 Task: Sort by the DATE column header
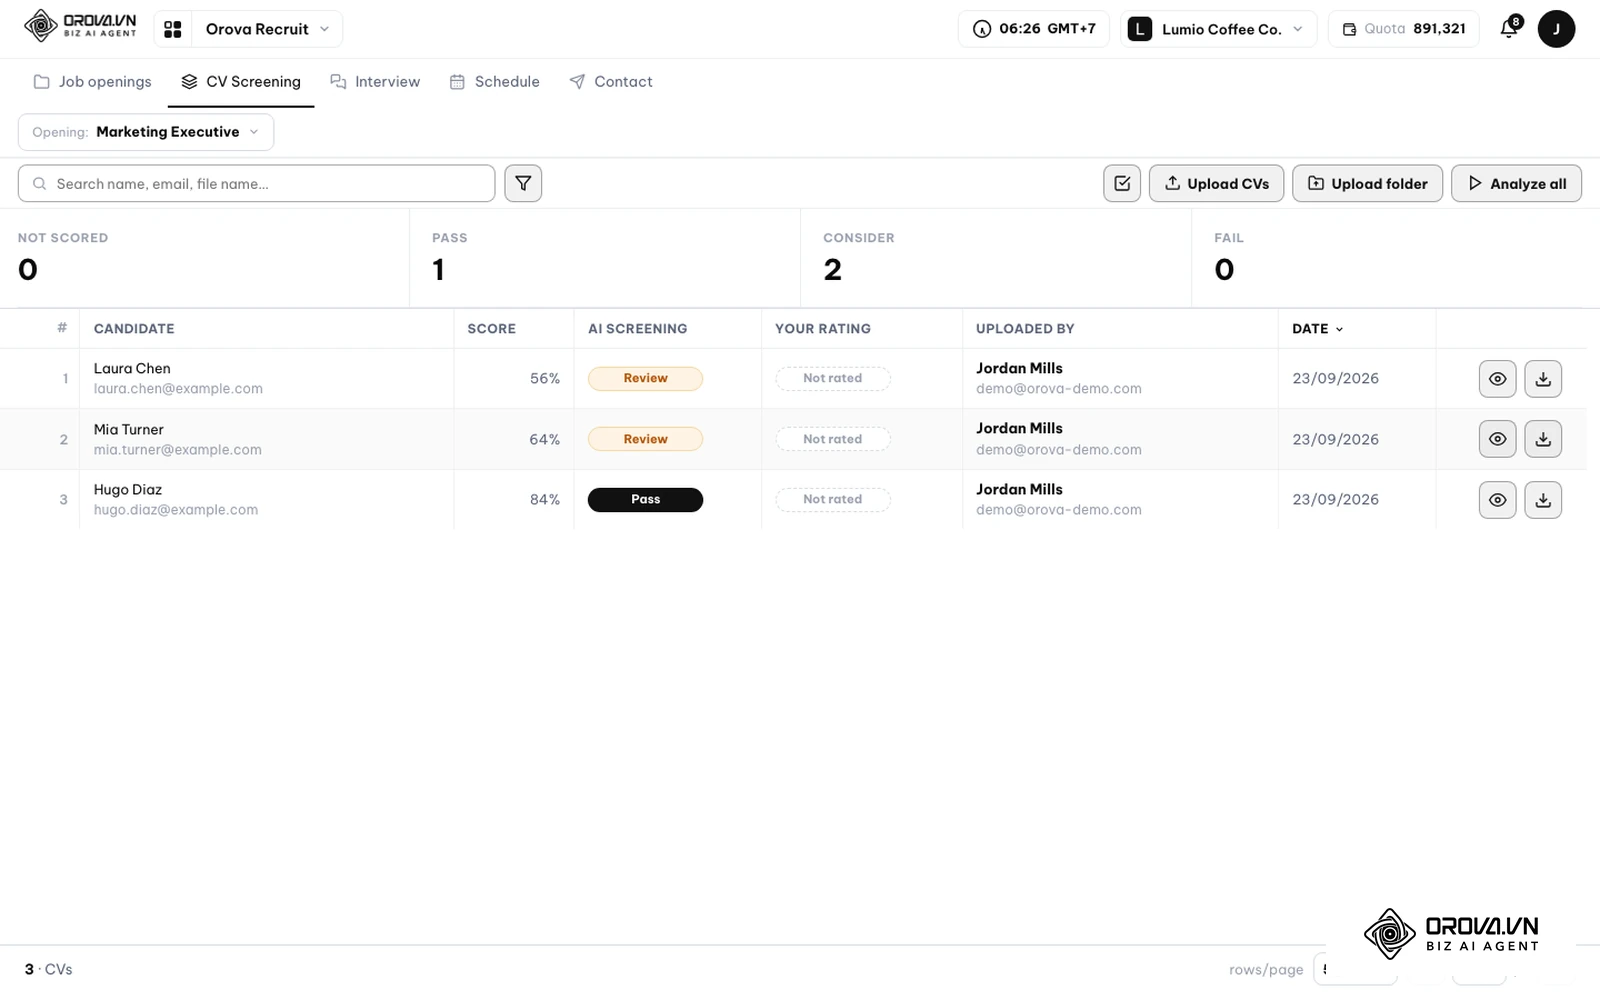click(x=1317, y=329)
